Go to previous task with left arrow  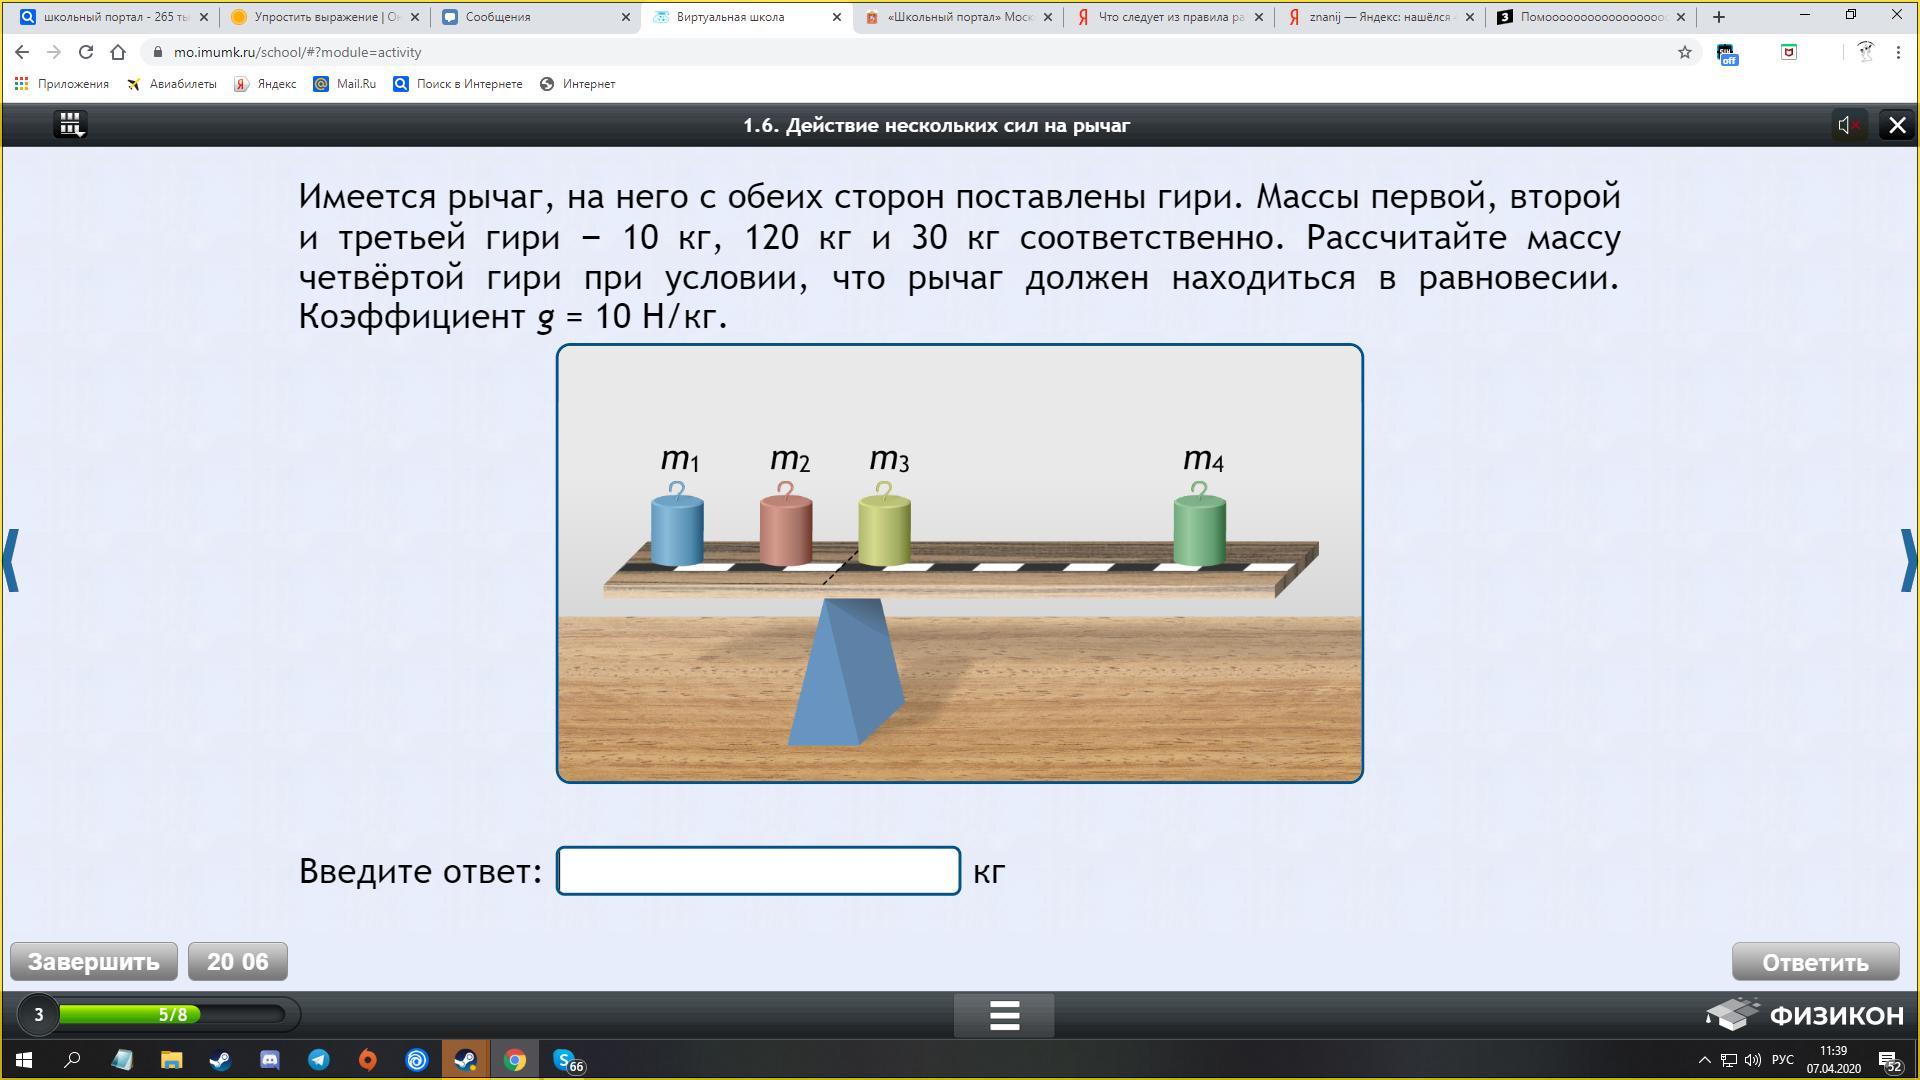[11, 560]
